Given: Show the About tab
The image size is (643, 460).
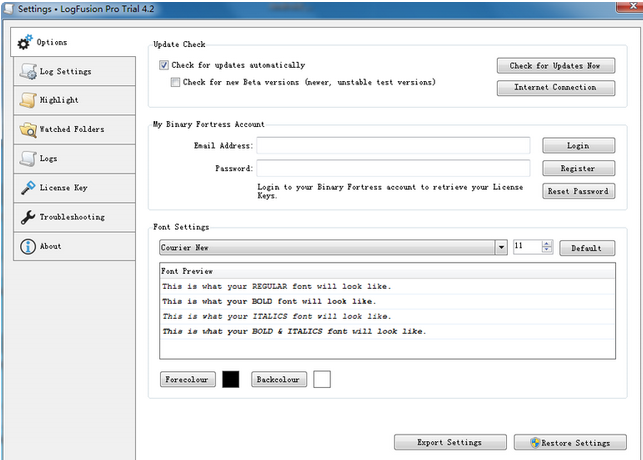Looking at the screenshot, I should coord(74,246).
